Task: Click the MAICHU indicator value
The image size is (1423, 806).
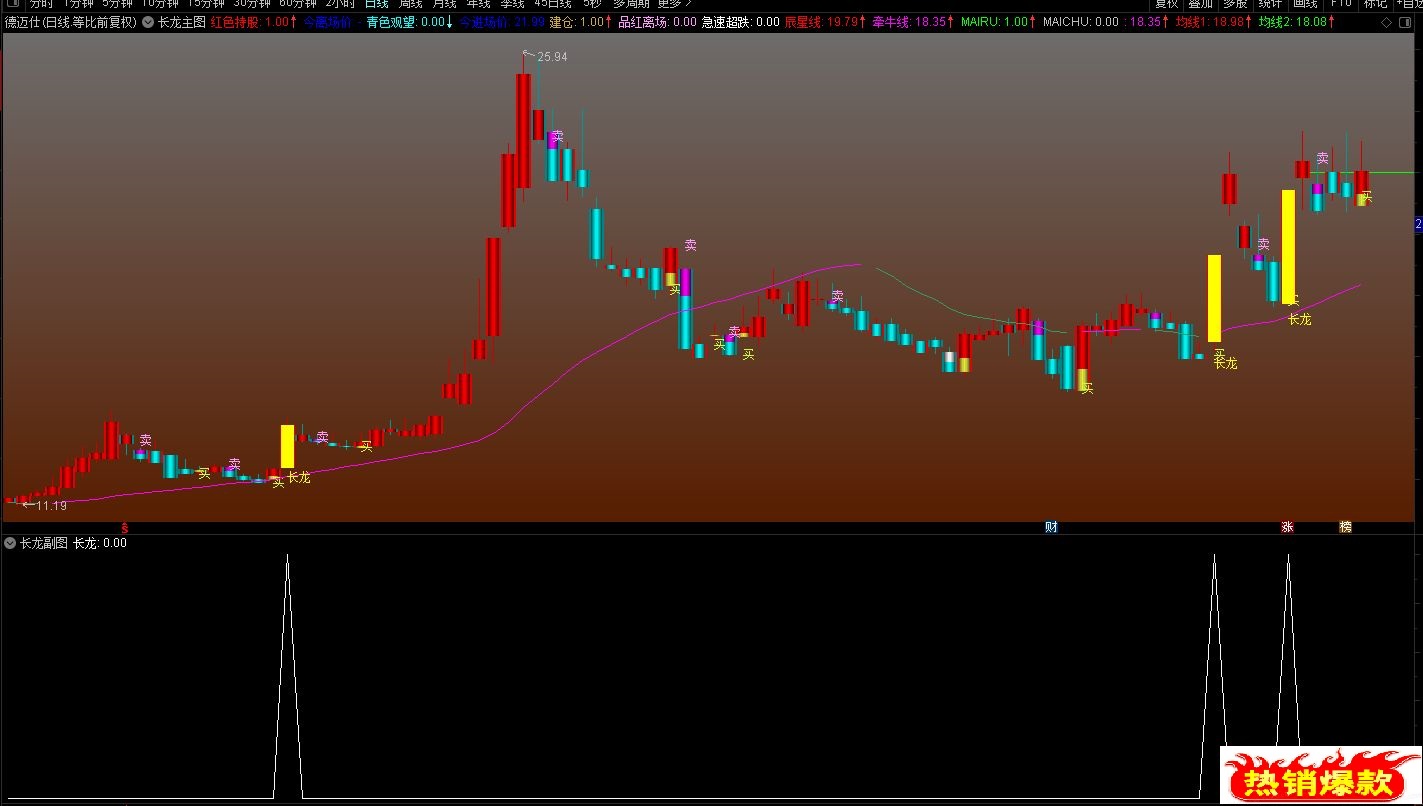Action: [x=1080, y=22]
